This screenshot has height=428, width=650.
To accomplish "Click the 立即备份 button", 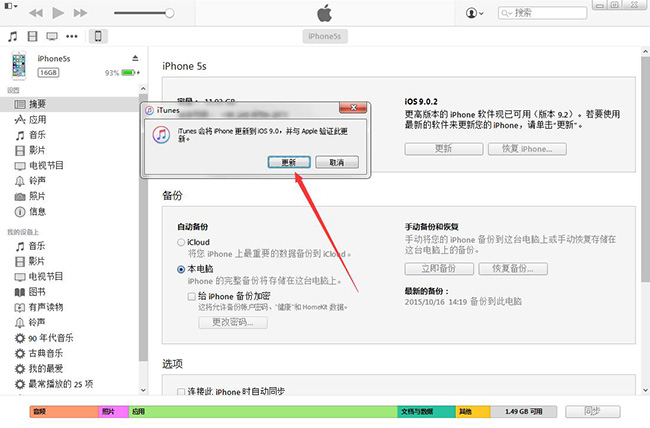I will pyautogui.click(x=439, y=269).
